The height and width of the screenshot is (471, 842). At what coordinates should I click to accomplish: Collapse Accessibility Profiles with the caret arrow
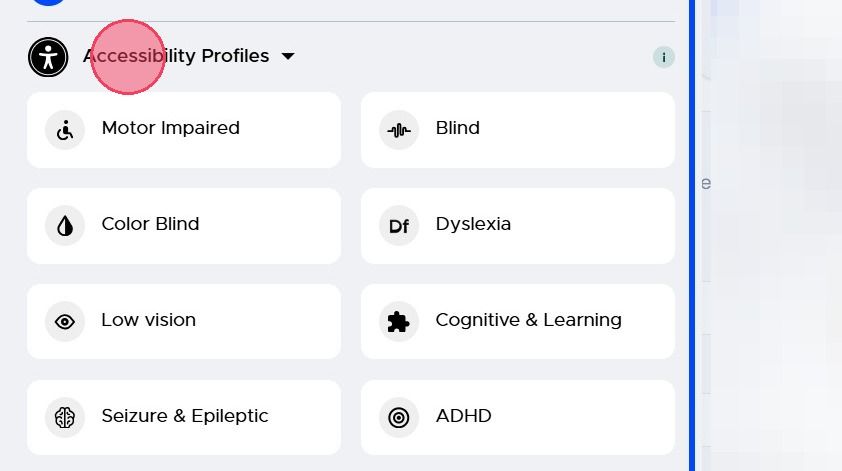pos(288,56)
